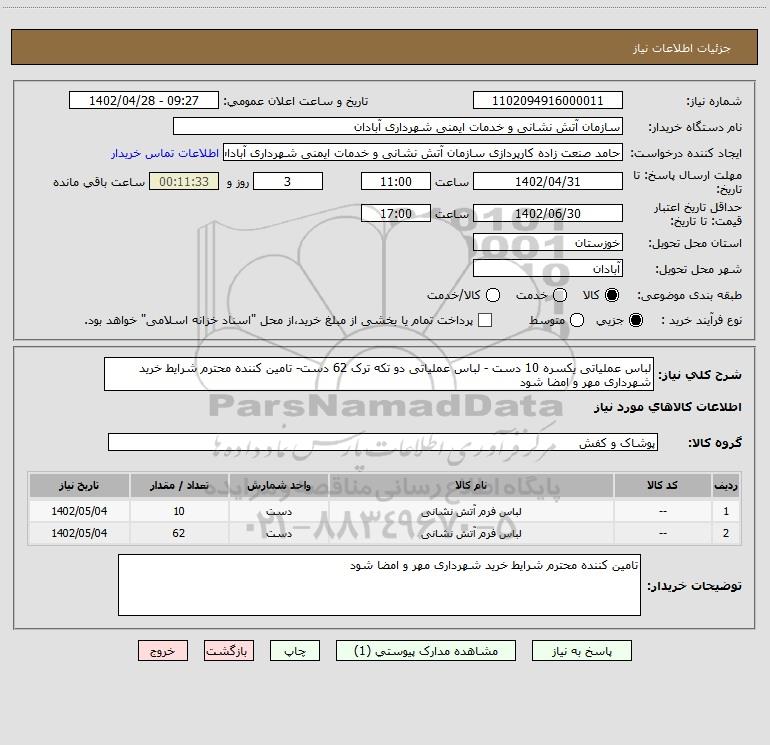Click item name in row 1
The height and width of the screenshot is (745, 770).
(x=471, y=511)
